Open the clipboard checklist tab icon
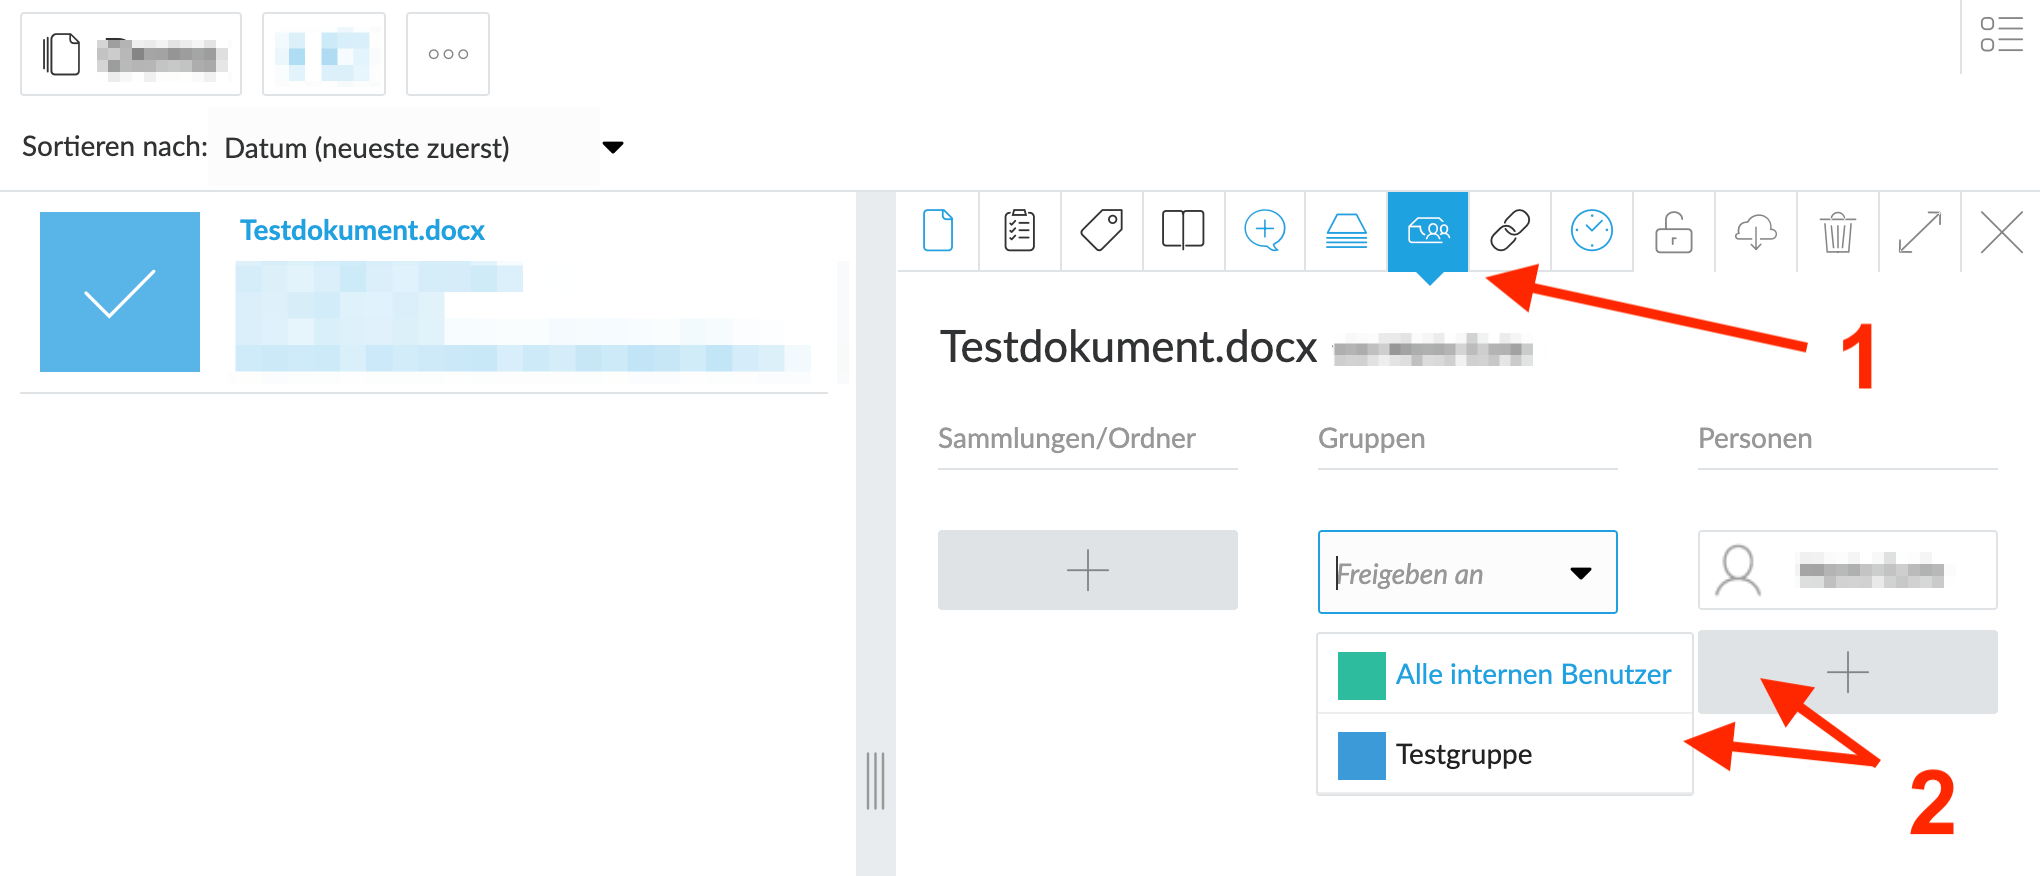The height and width of the screenshot is (876, 2040). point(1019,231)
